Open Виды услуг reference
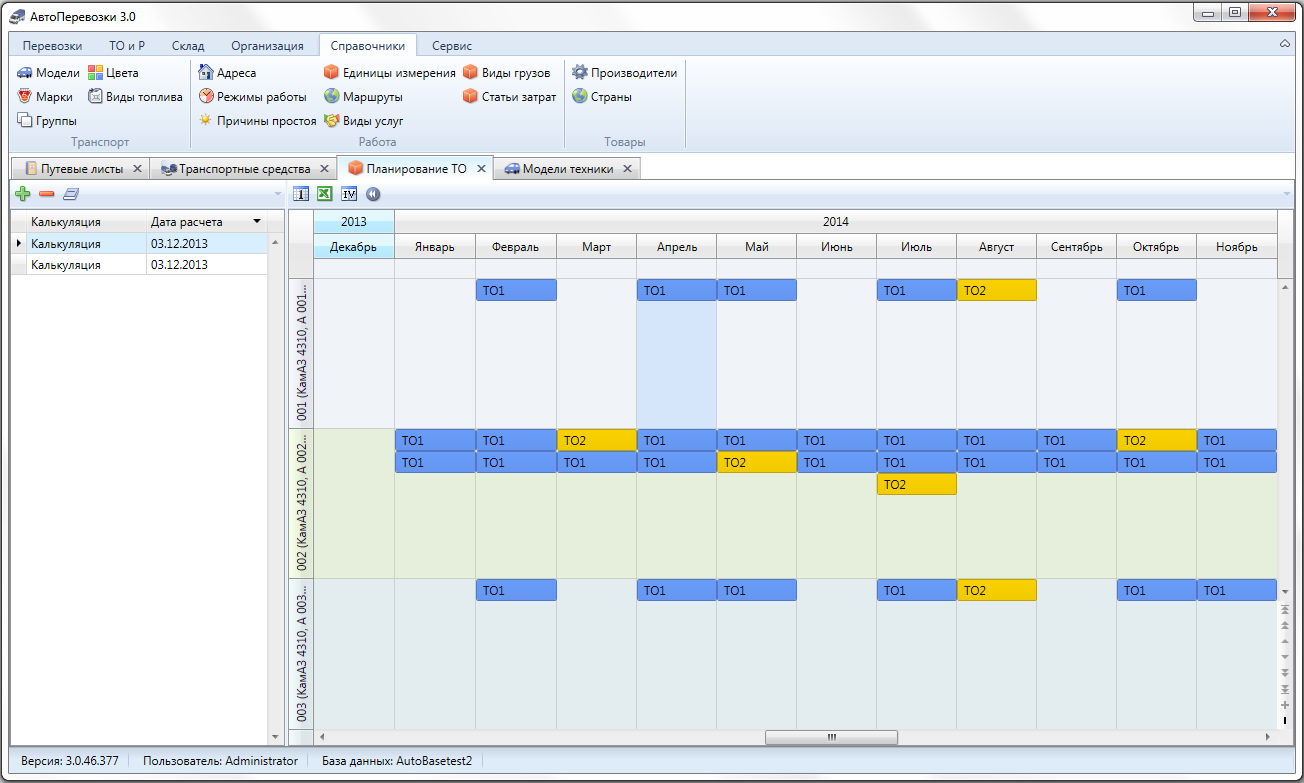Viewport: 1304px width, 783px height. [x=364, y=121]
